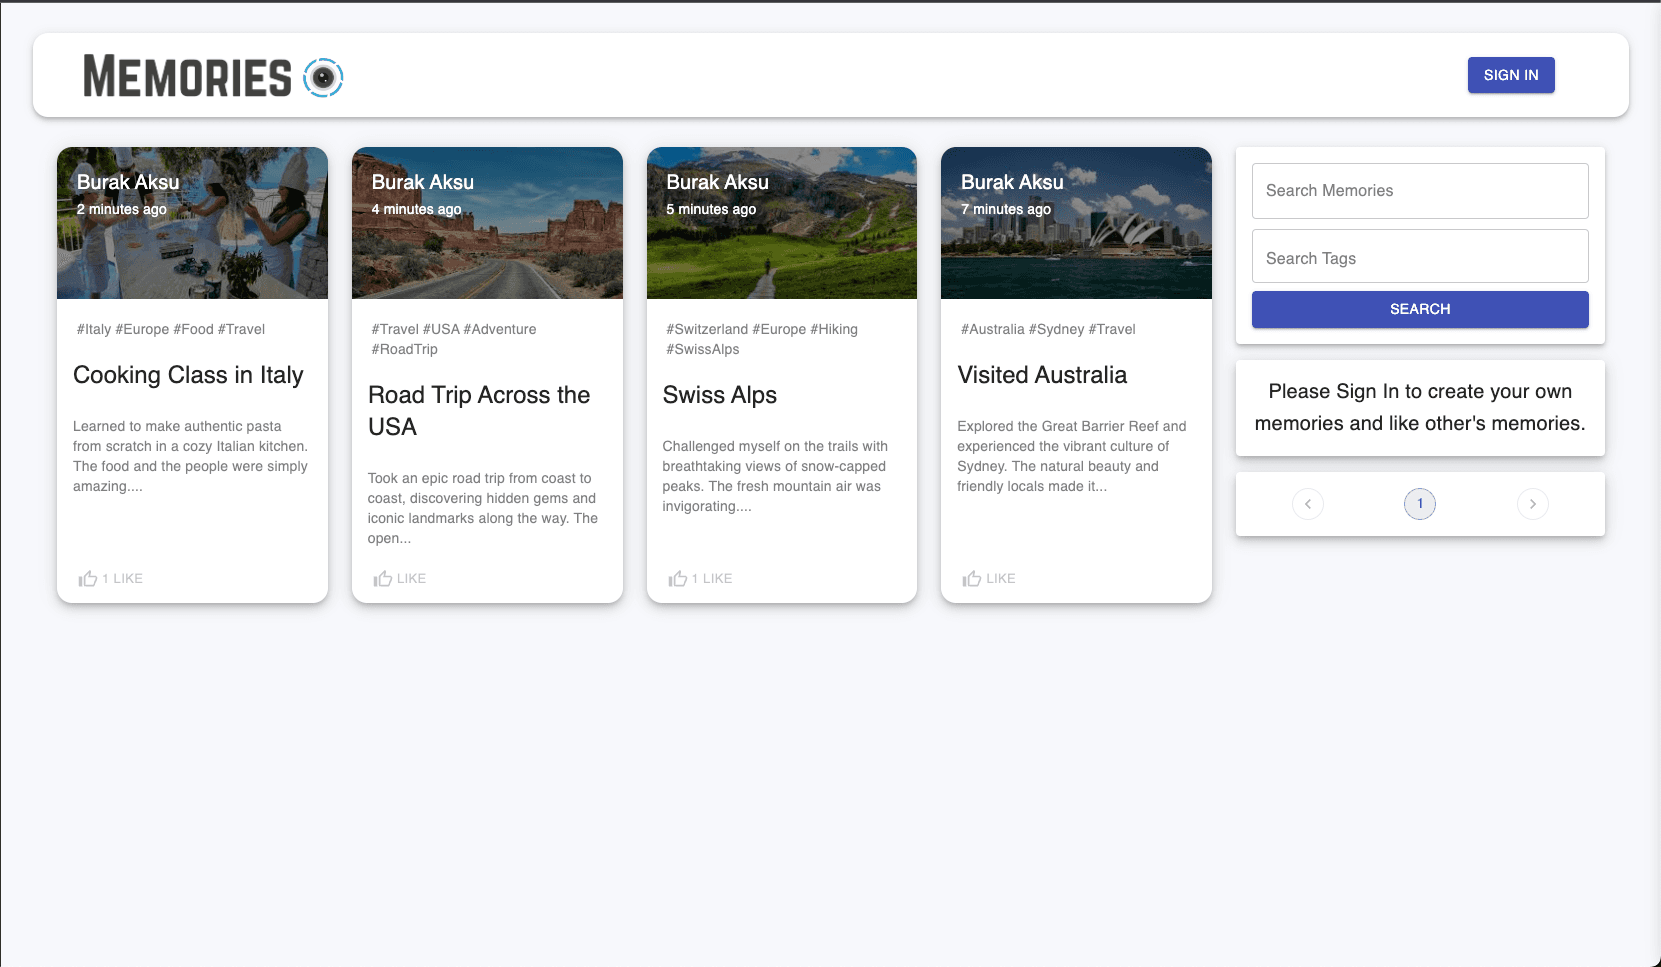Image resolution: width=1661 pixels, height=967 pixels.
Task: Like the Visited Australia memory
Action: click(x=989, y=578)
